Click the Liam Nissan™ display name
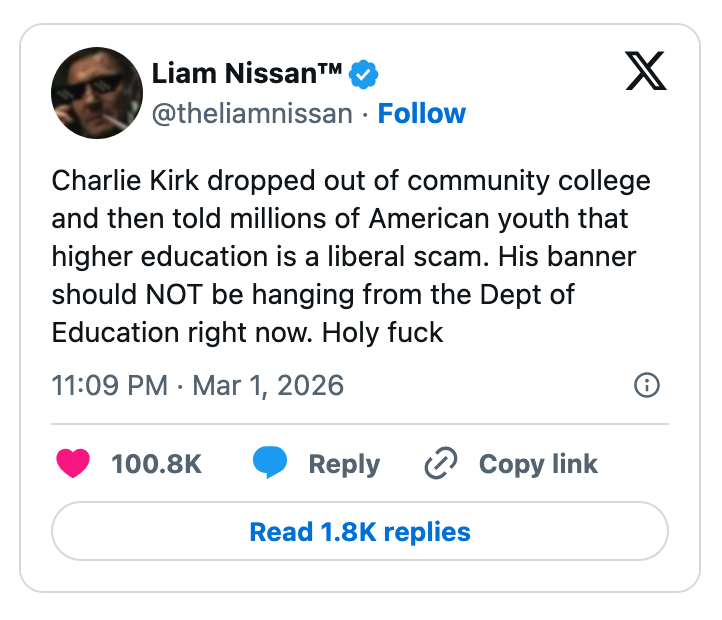This screenshot has height=620, width=722. [x=247, y=73]
